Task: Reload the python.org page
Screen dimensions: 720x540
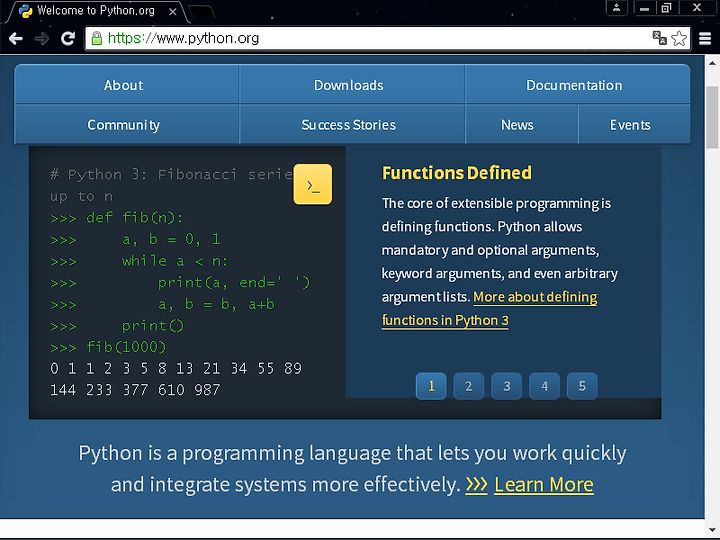Action: 68,38
